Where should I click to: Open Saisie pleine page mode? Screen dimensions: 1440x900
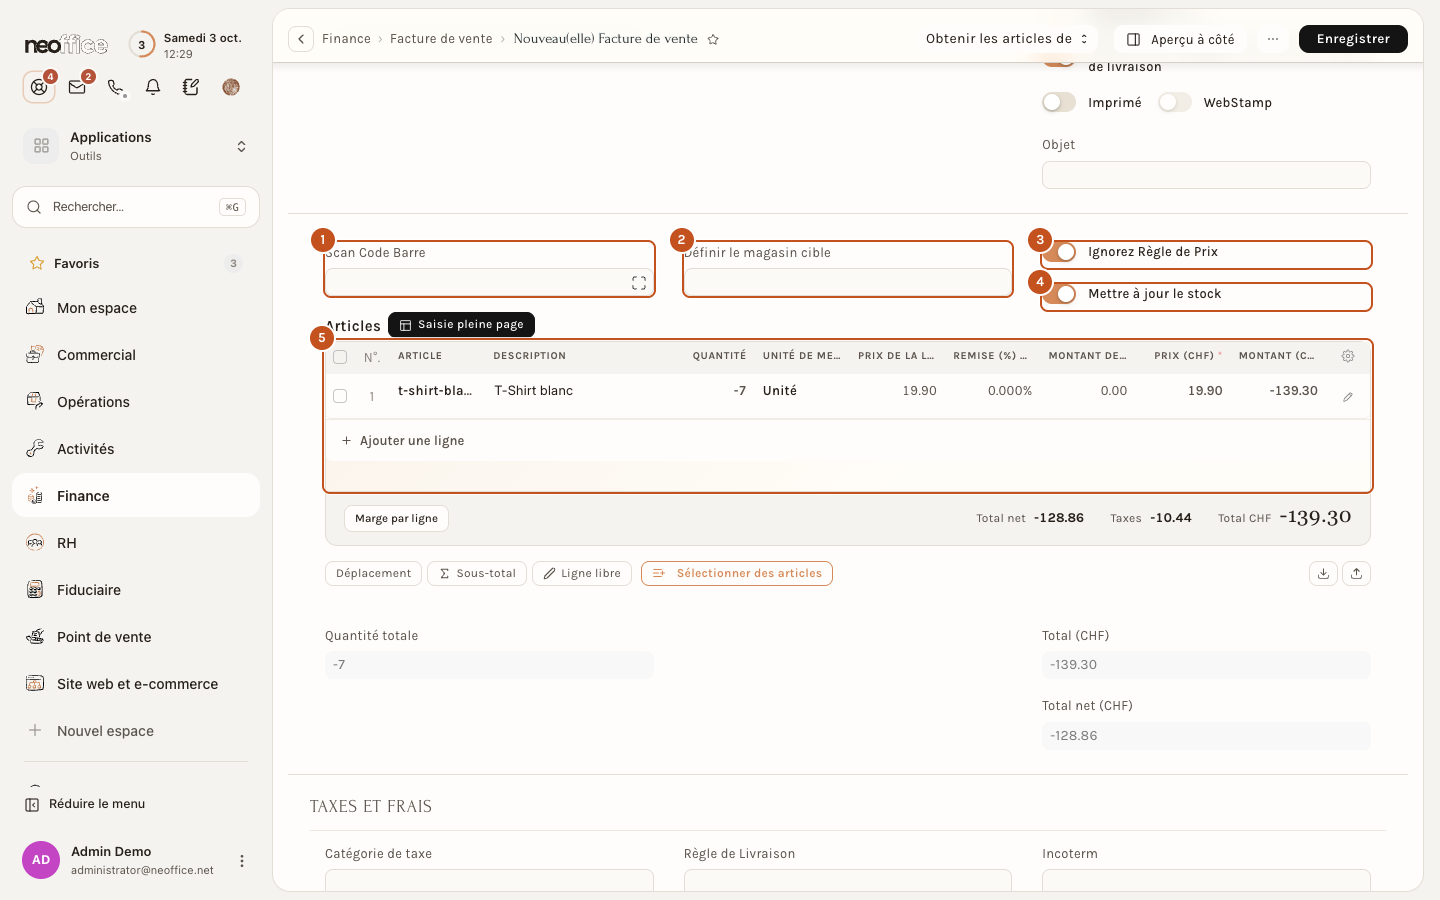click(x=461, y=325)
